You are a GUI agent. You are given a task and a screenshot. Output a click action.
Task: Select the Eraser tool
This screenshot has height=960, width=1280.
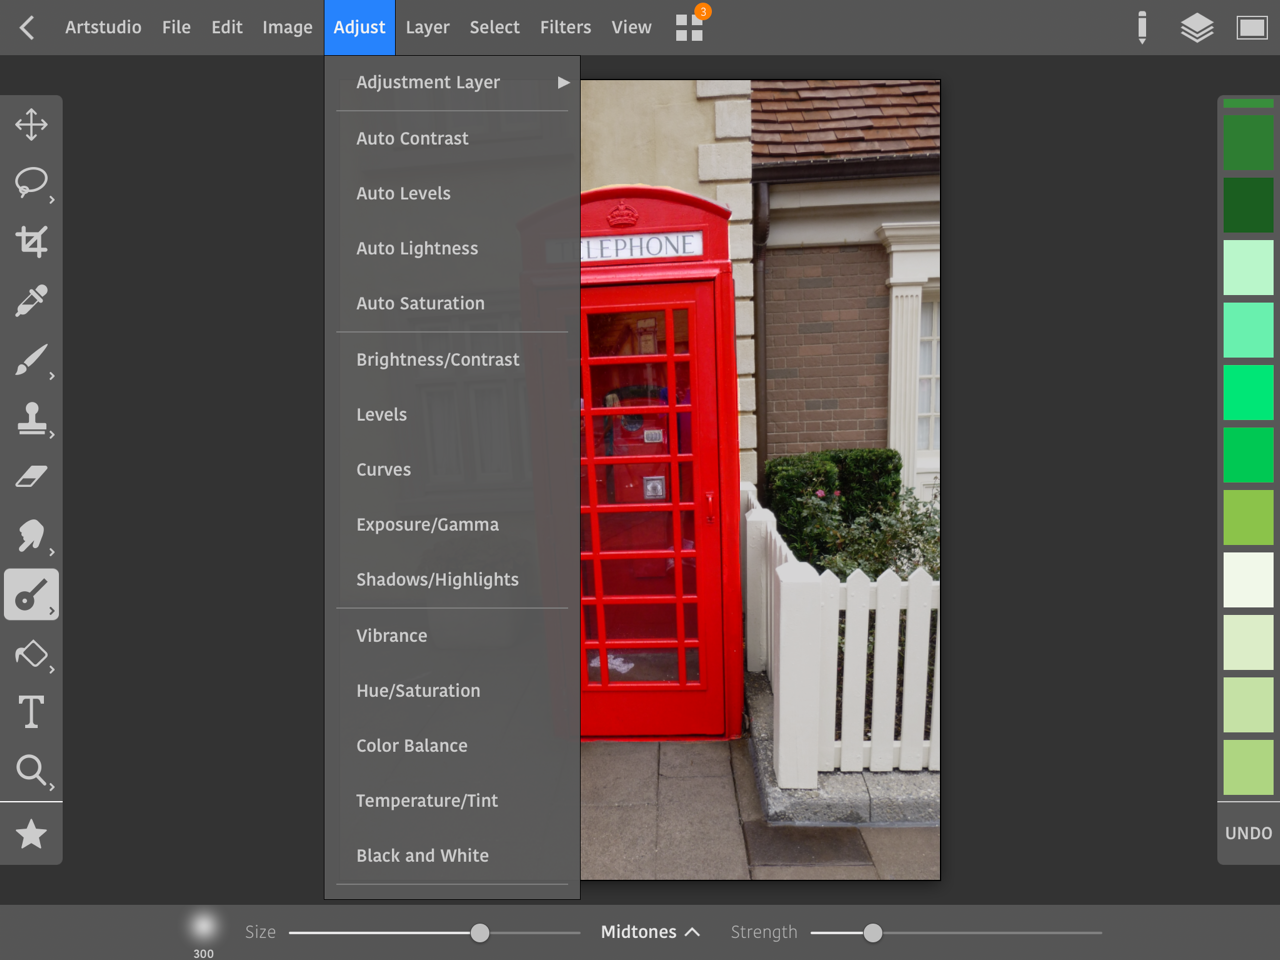[x=31, y=477]
